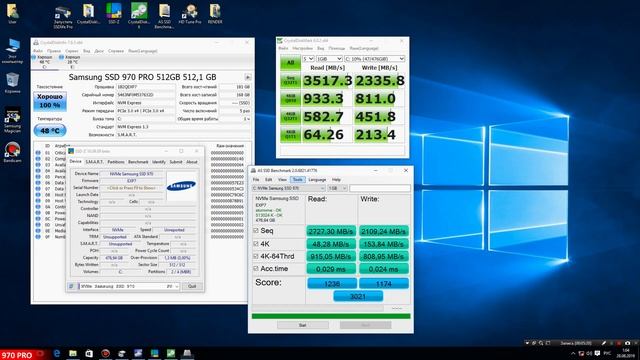Open the RENDER desktop icon
The width and height of the screenshot is (640, 360).
(x=215, y=13)
